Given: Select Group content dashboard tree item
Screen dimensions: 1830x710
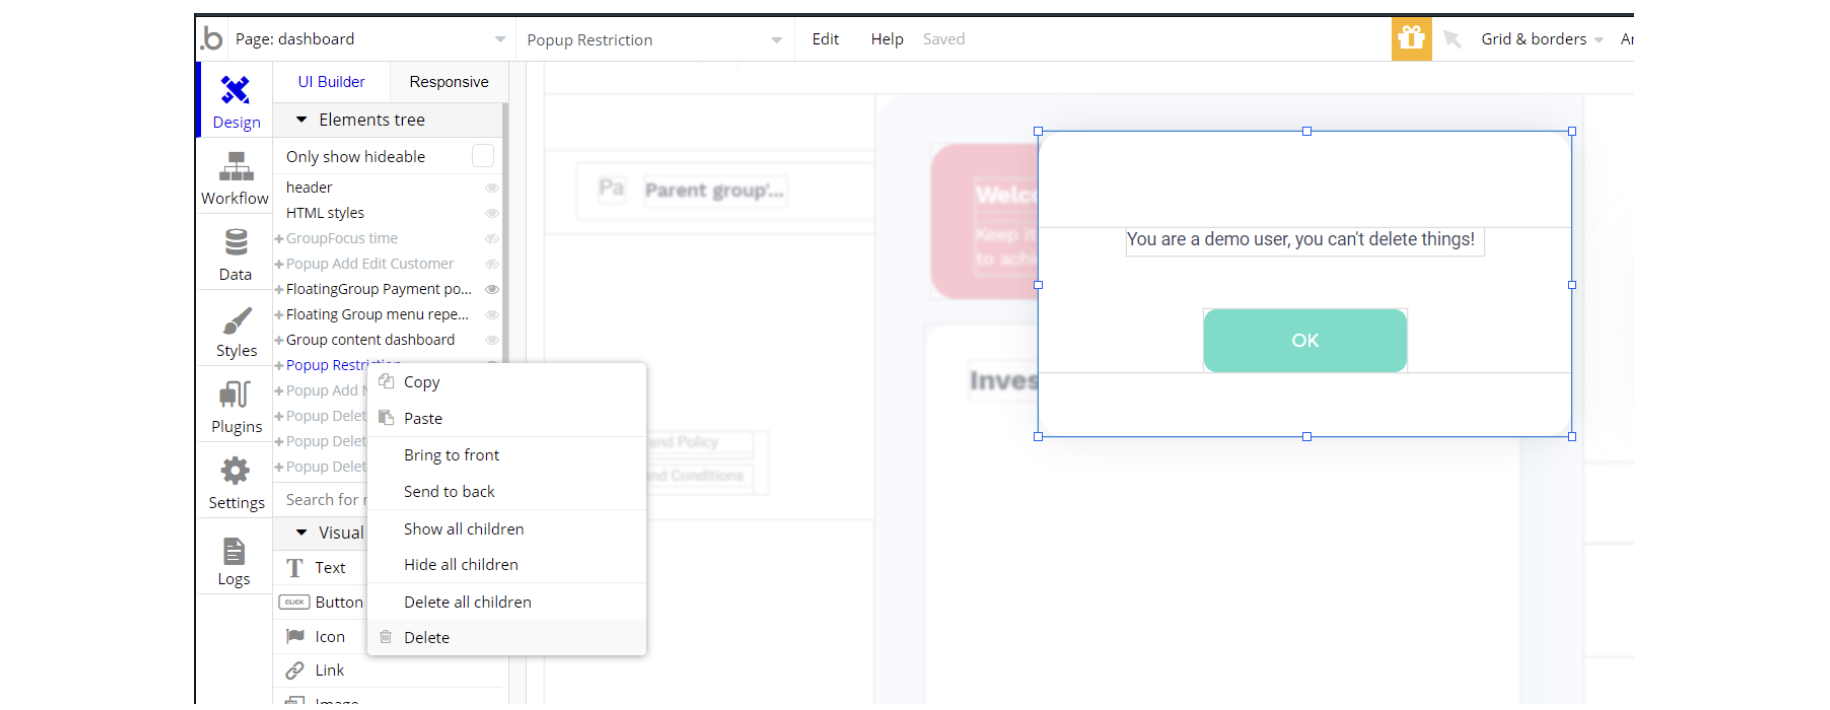Looking at the screenshot, I should pos(370,340).
